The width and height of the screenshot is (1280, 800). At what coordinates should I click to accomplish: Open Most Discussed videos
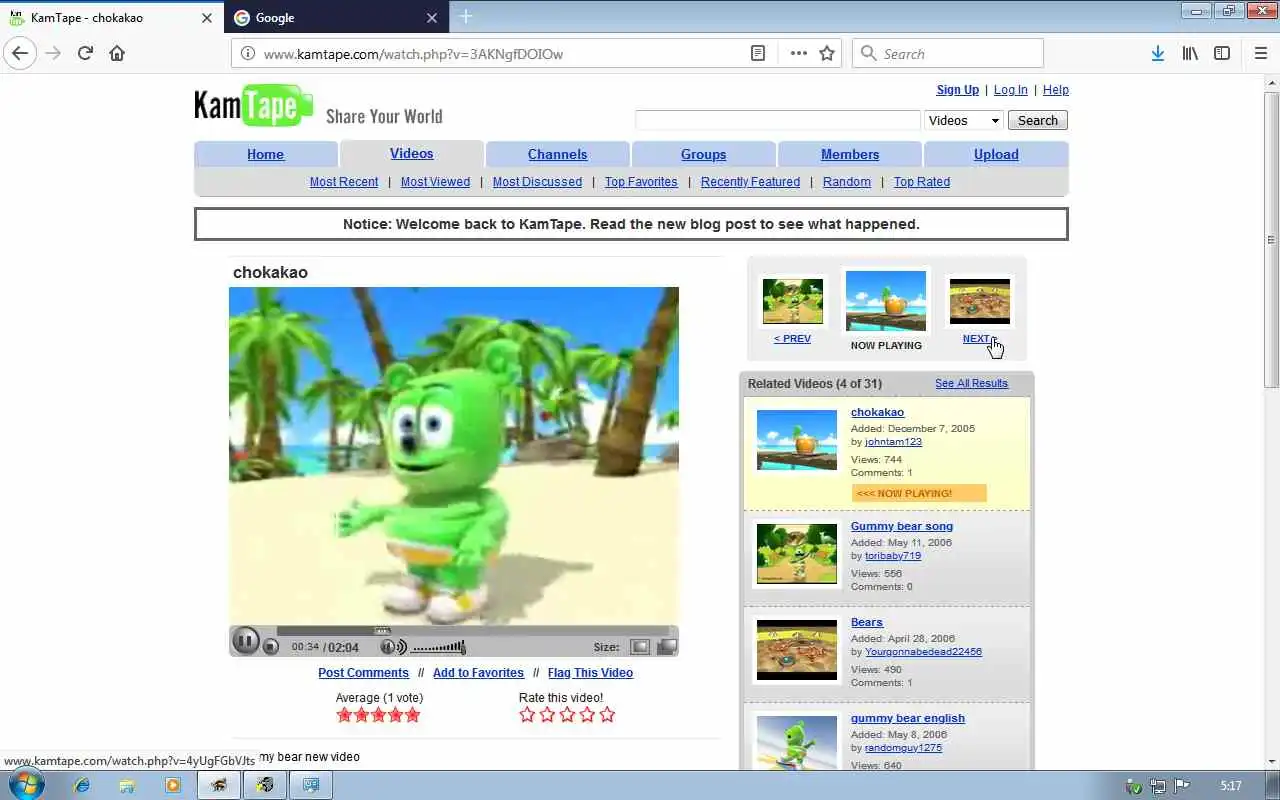tap(537, 182)
